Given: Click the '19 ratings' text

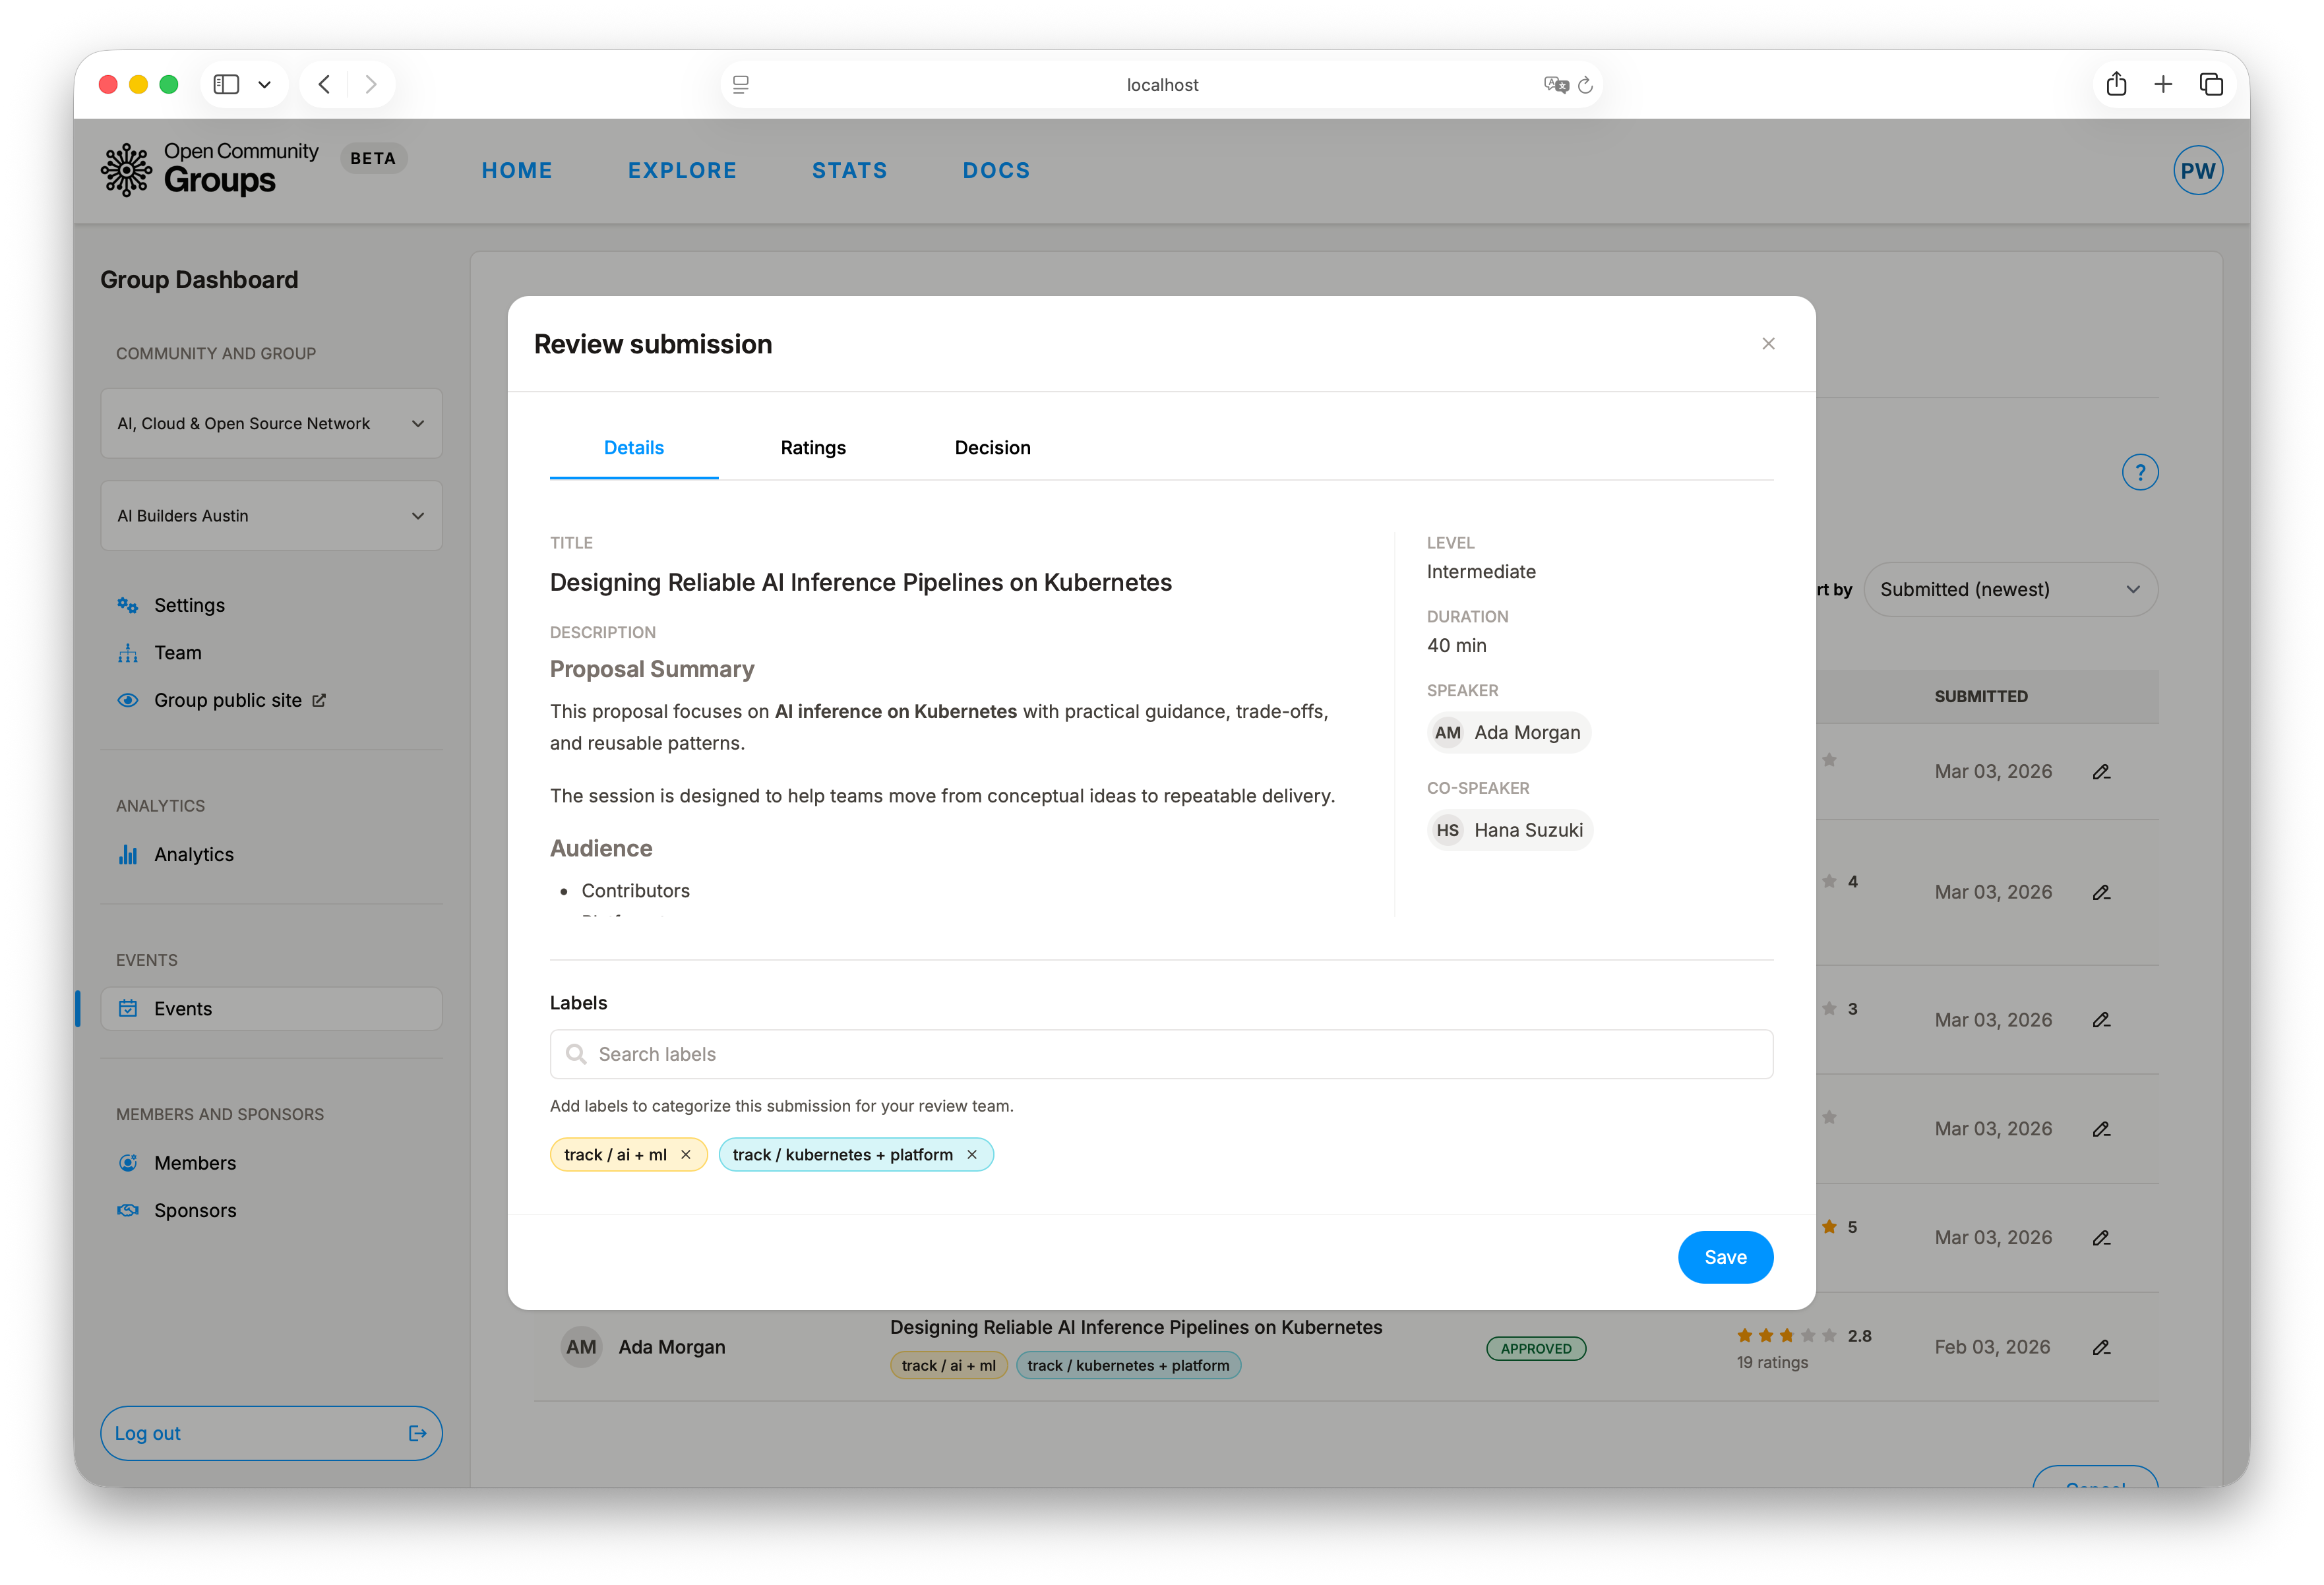Looking at the screenshot, I should point(1772,1363).
